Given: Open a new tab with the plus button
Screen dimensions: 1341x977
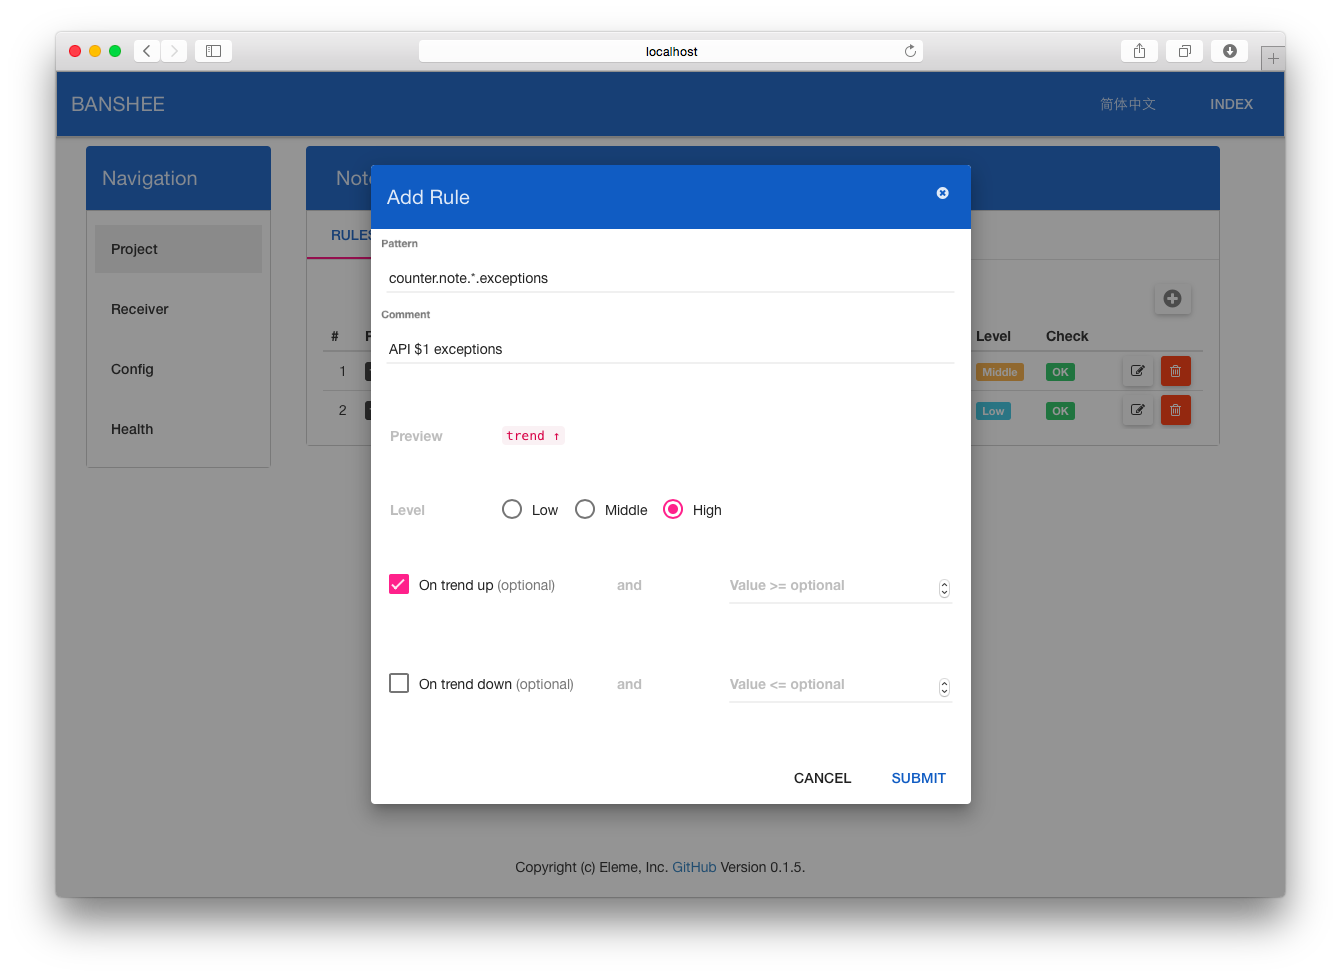Looking at the screenshot, I should 1273,58.
